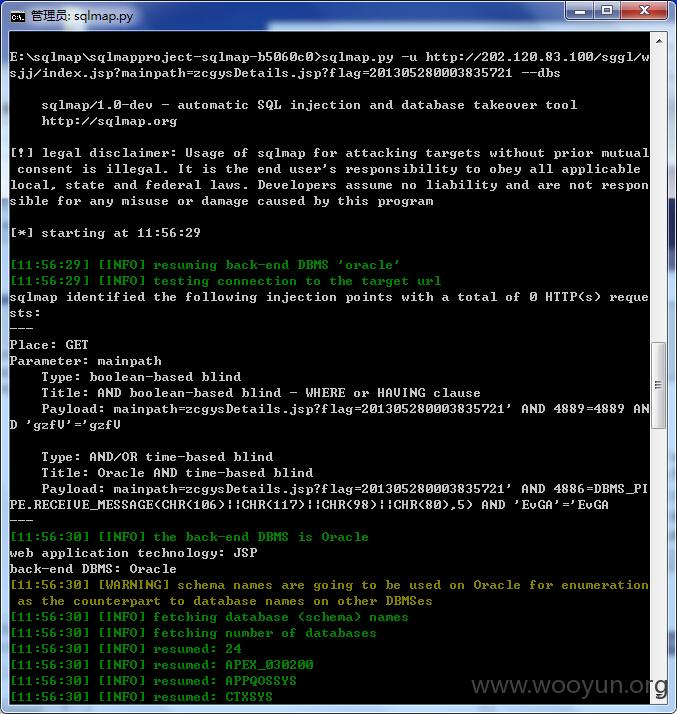Click 'sqlmap/1.0-dev - automatic SQL injection' line
Image resolution: width=677 pixels, height=714 pixels.
tap(309, 105)
